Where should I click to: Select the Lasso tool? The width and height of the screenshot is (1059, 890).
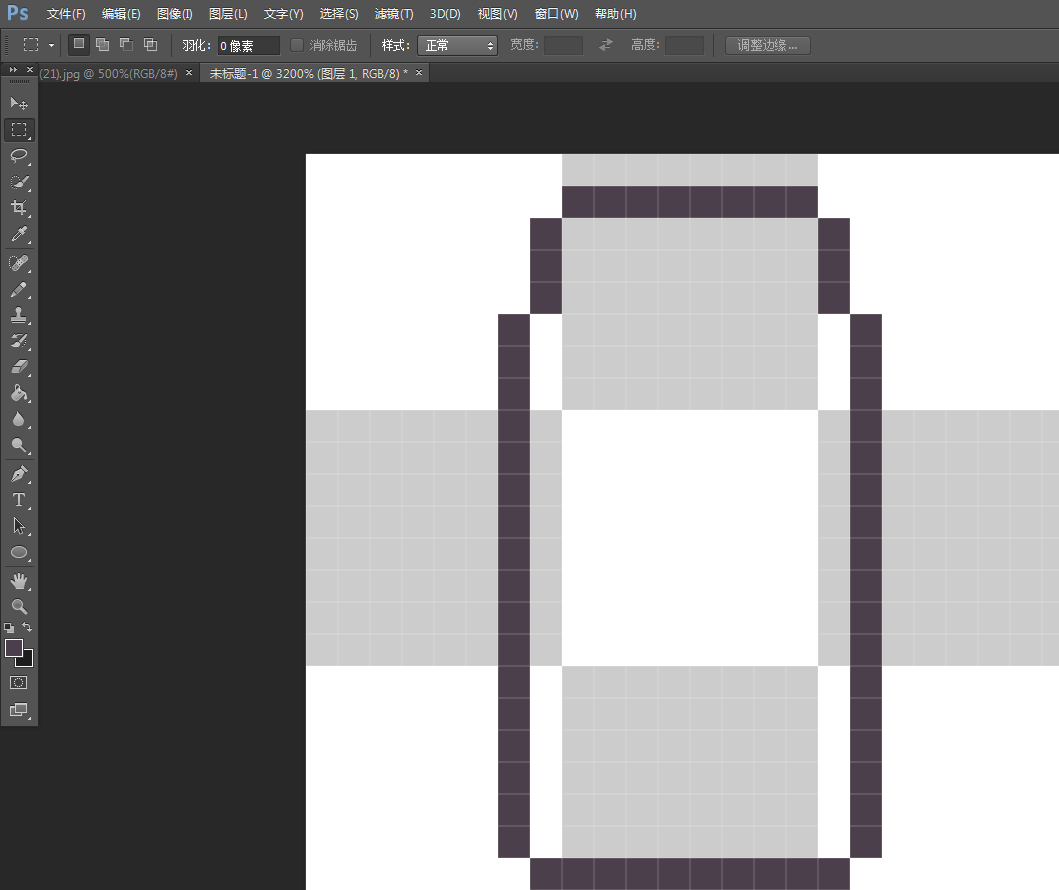19,156
